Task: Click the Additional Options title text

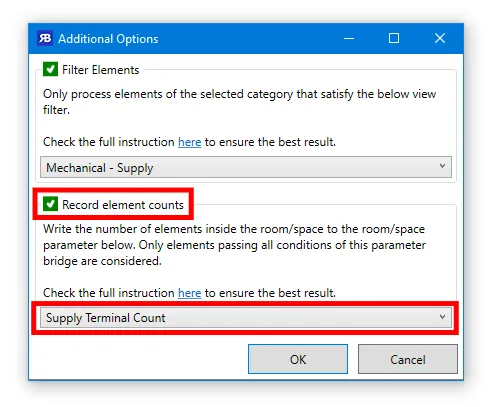Action: 108,39
